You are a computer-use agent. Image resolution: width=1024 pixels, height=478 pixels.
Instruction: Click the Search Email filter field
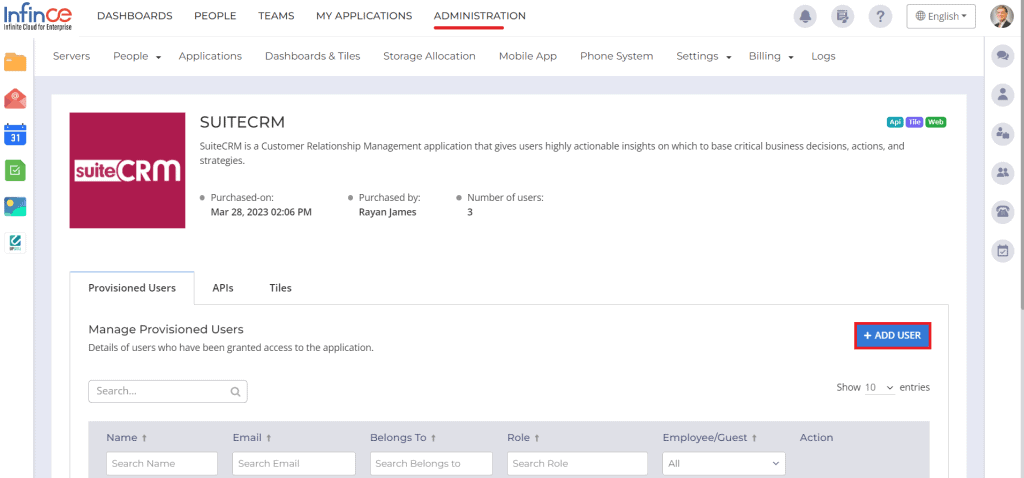coord(294,464)
